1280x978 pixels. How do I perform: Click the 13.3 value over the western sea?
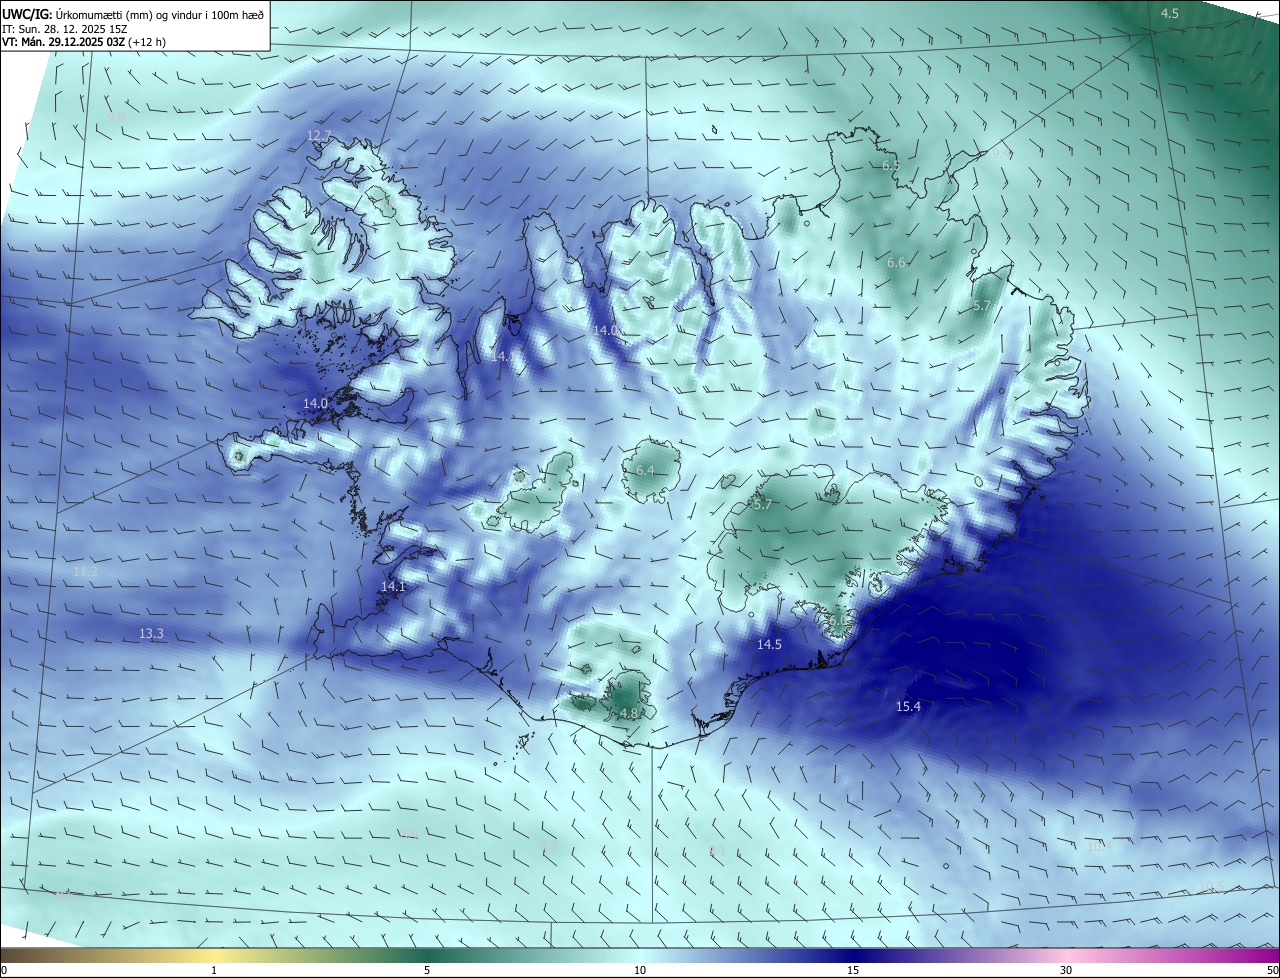click(151, 633)
